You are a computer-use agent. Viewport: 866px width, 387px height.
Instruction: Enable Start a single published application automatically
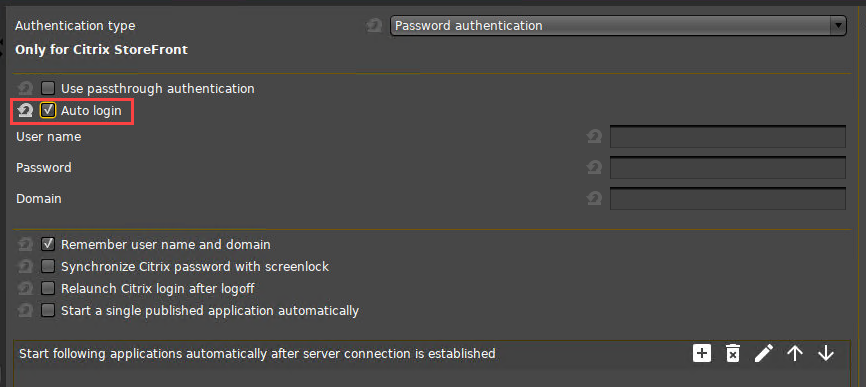48,310
